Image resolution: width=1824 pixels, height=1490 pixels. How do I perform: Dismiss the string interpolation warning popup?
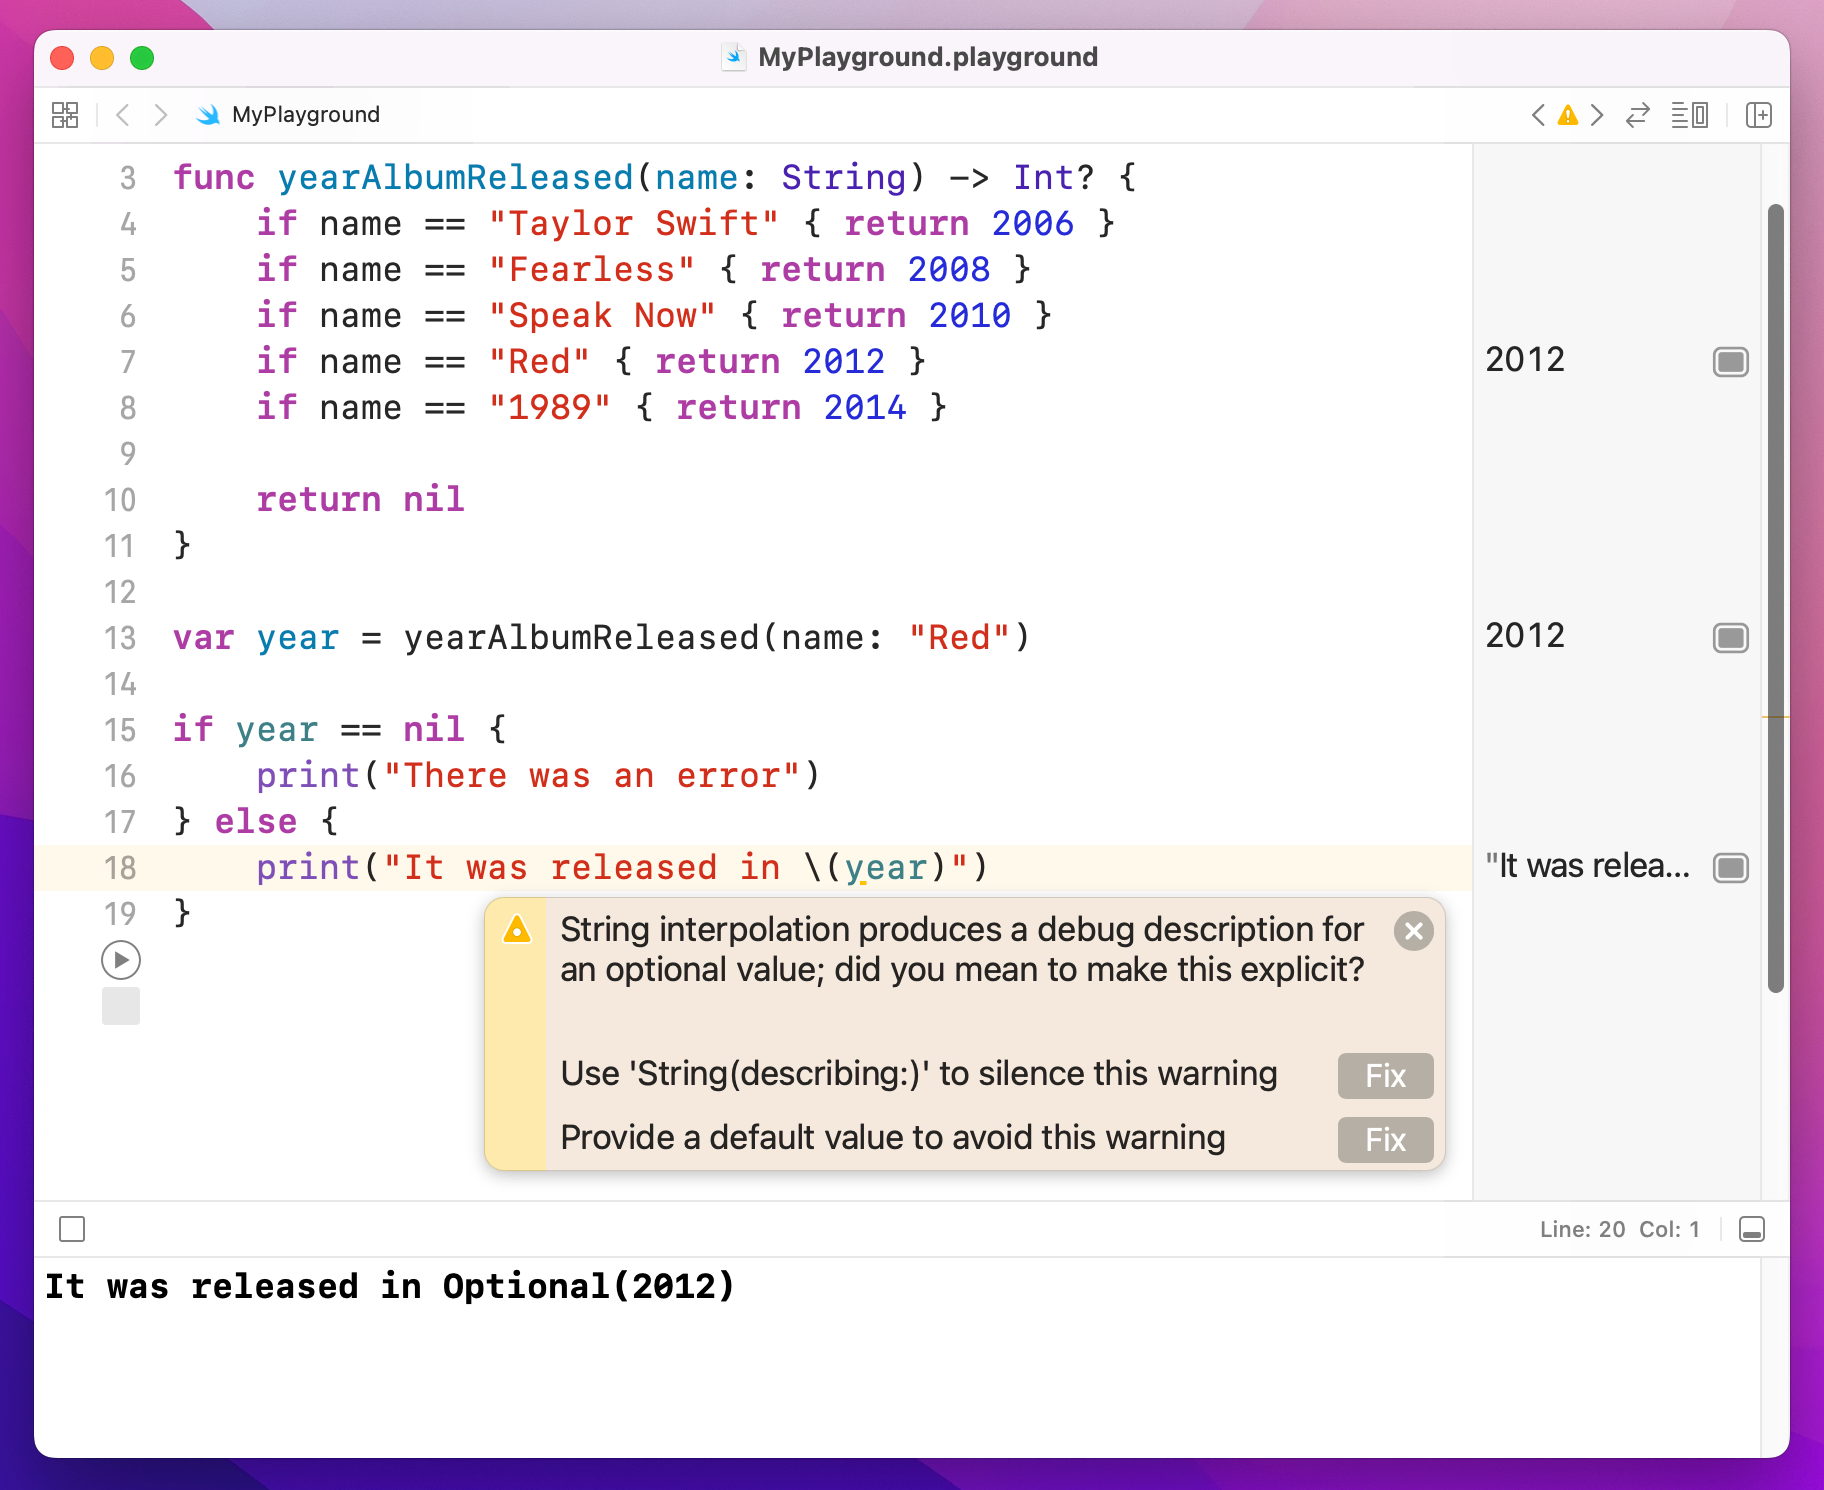tap(1413, 932)
